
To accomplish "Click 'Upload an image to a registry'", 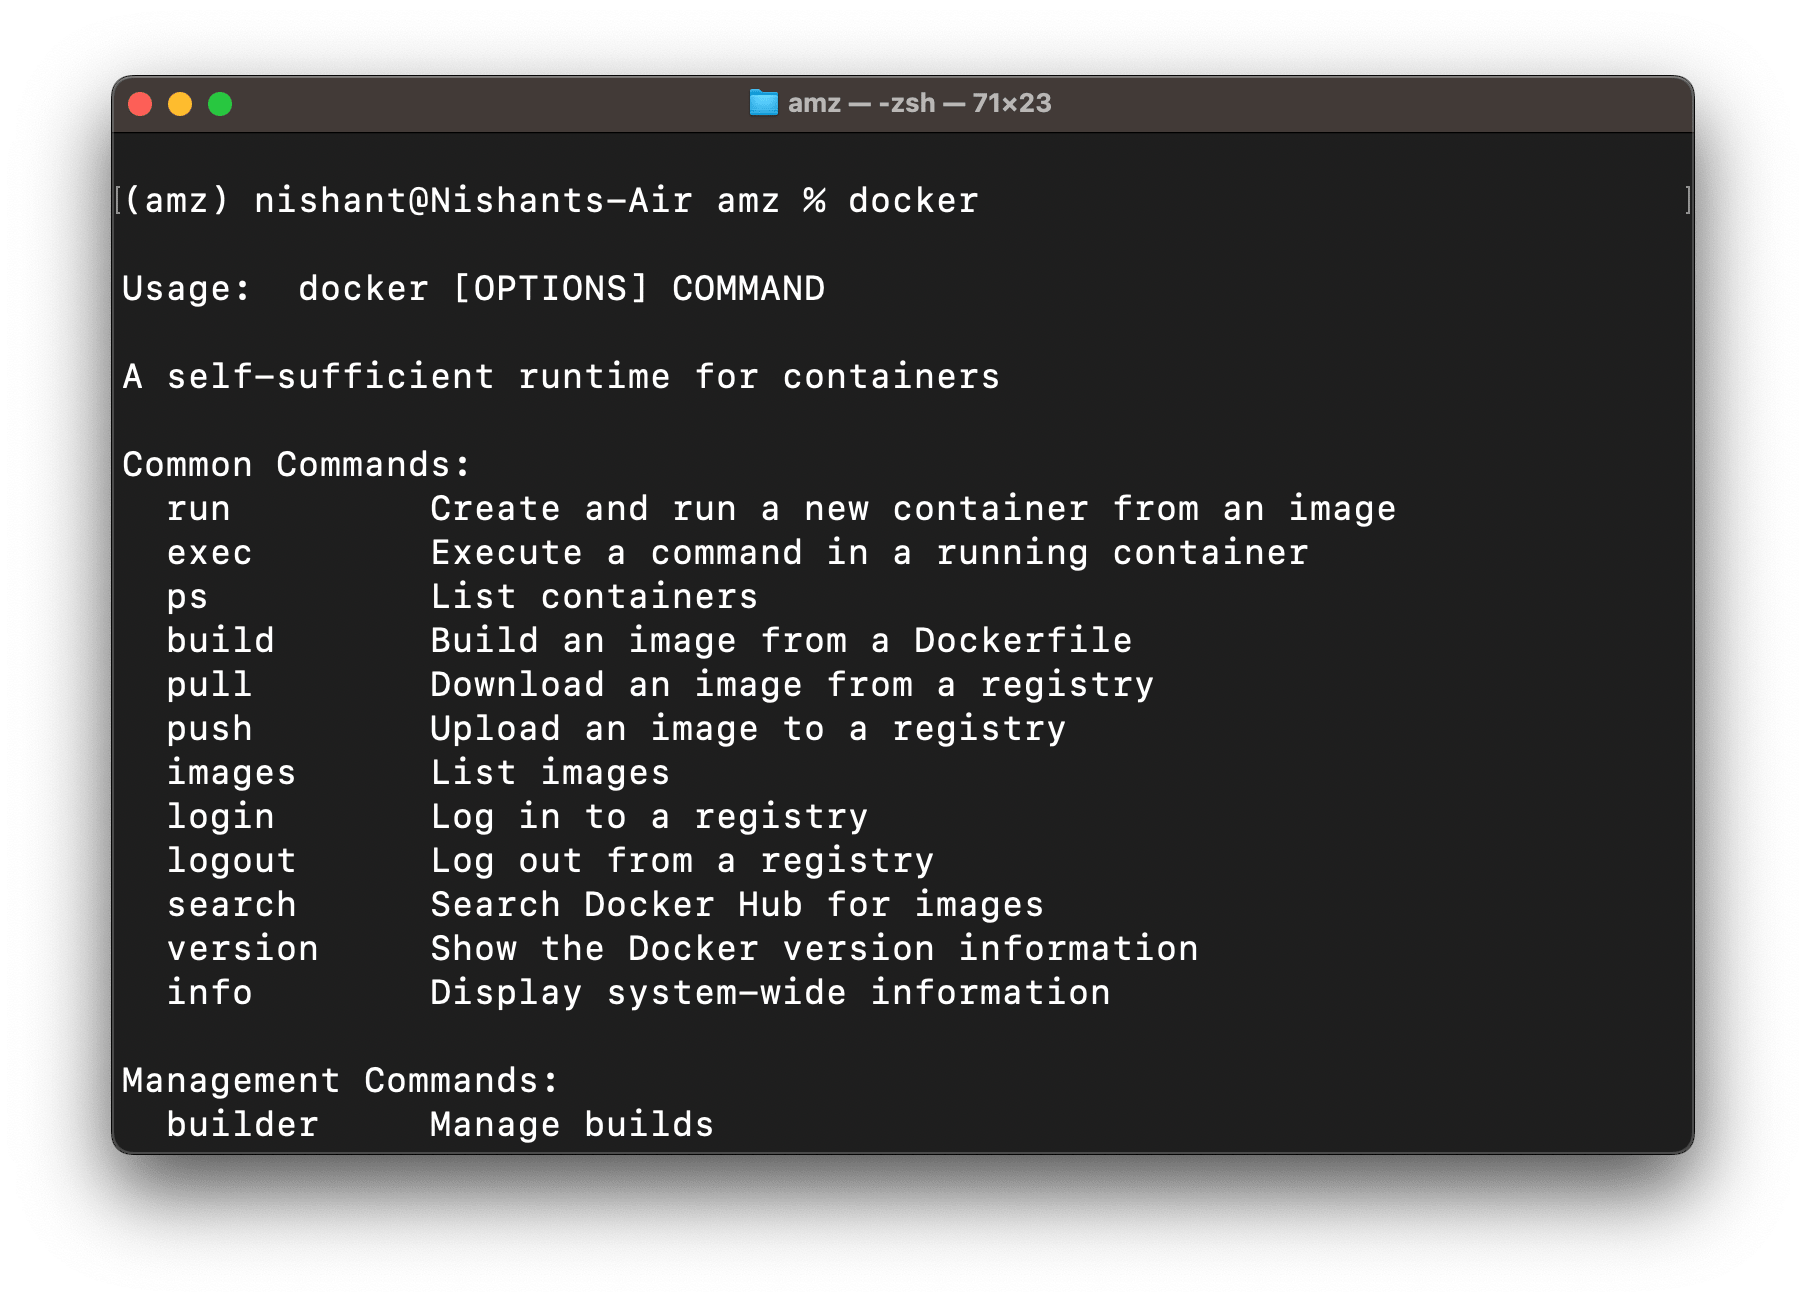I will (748, 729).
